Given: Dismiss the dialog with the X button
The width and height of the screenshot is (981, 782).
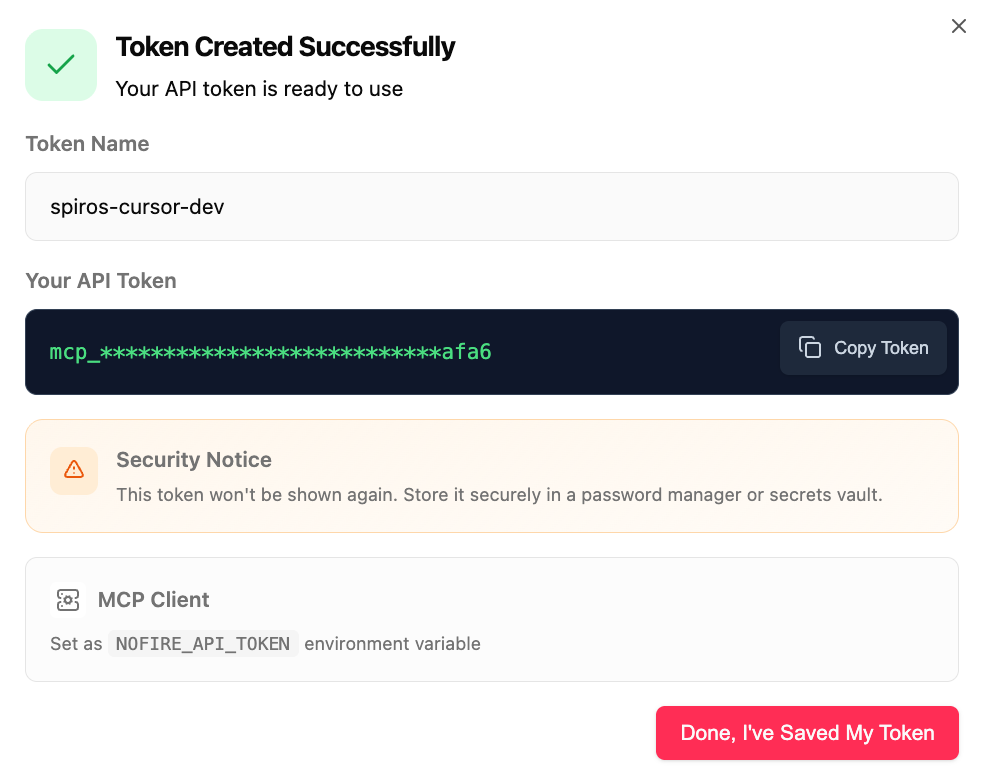Looking at the screenshot, I should [958, 26].
